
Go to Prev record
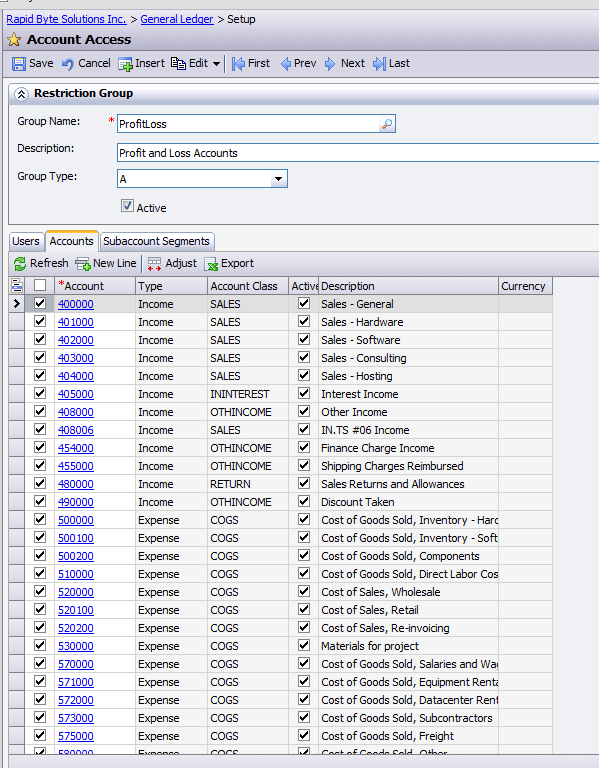click(298, 63)
